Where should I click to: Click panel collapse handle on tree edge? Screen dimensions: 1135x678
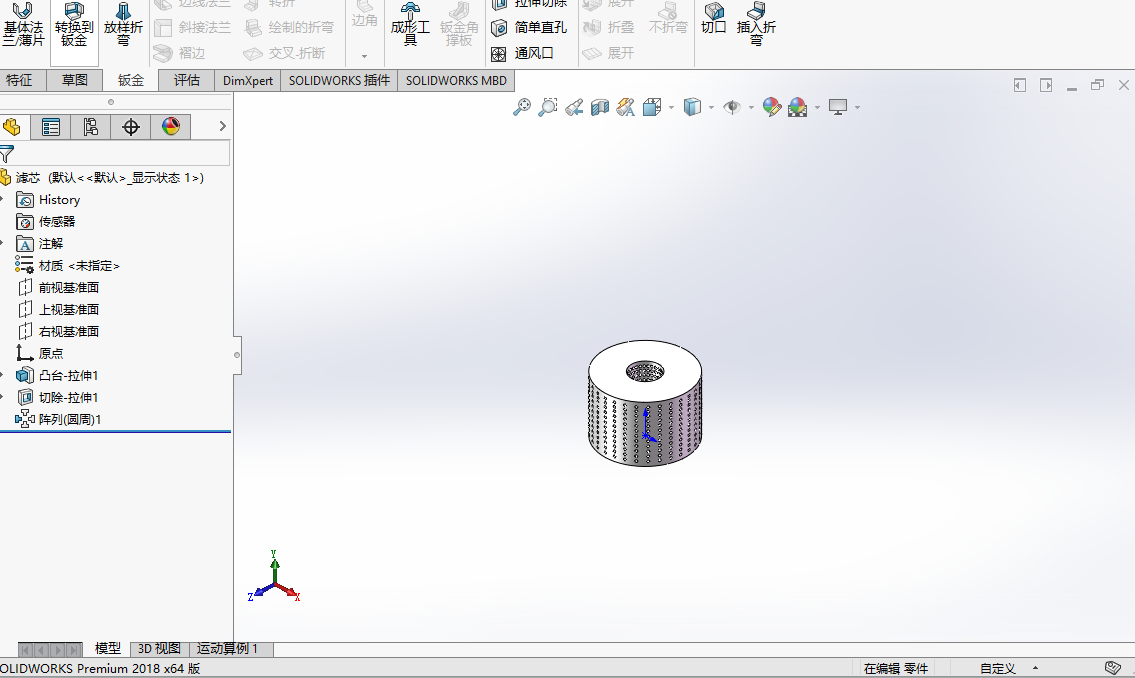(237, 355)
